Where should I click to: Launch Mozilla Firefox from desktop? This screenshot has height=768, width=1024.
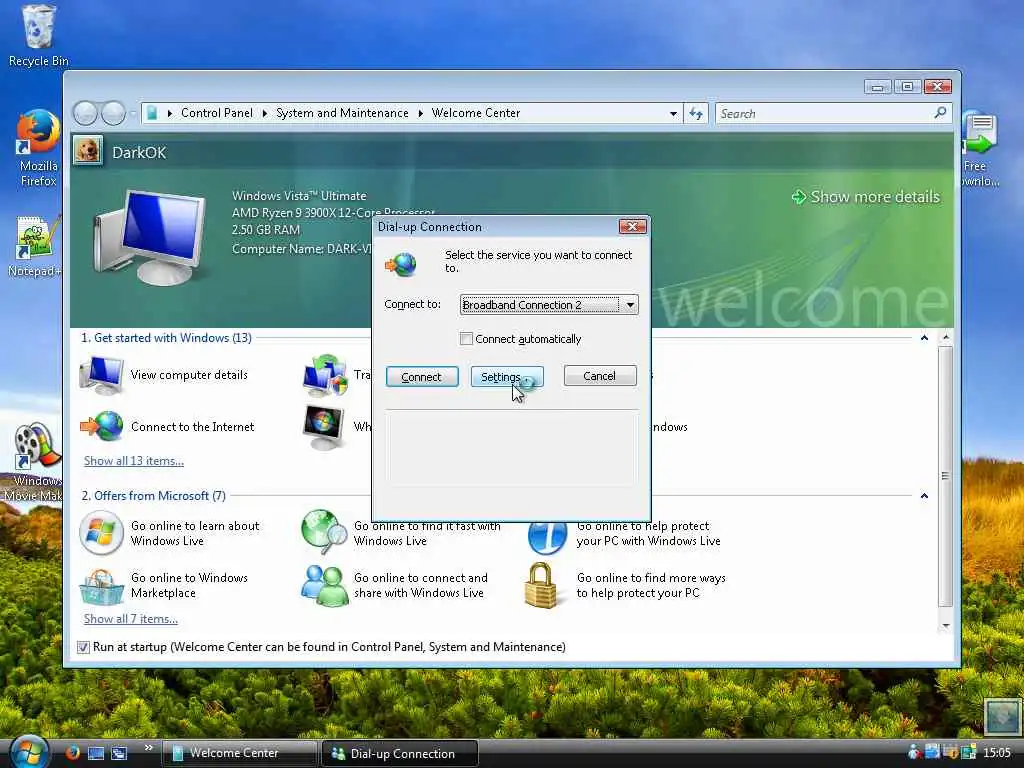coord(39,148)
